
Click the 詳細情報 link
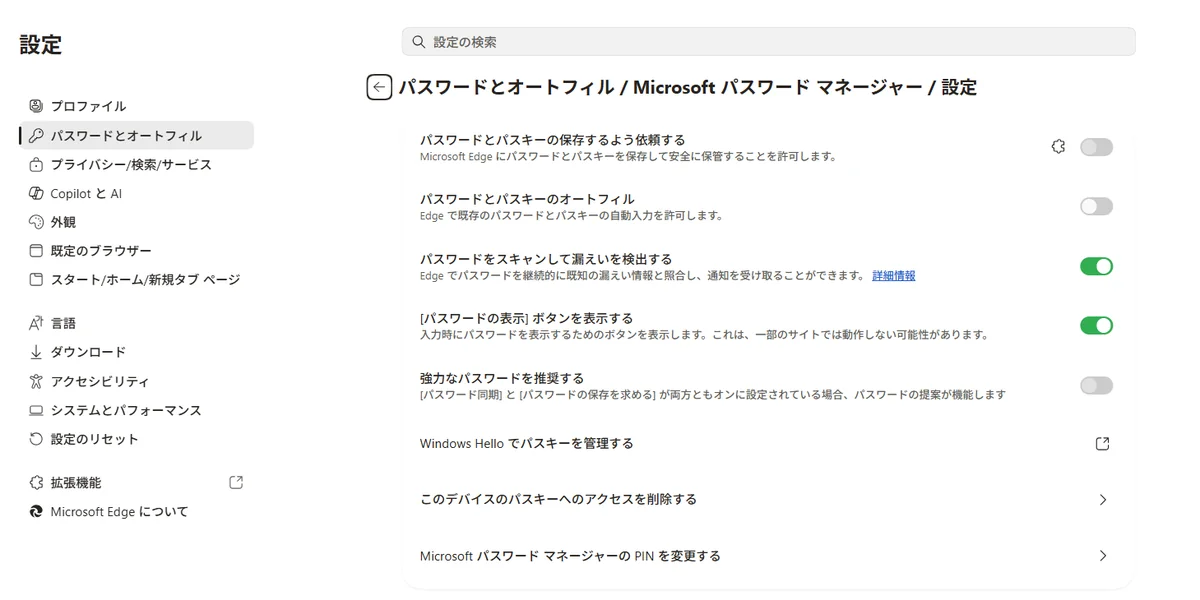point(893,276)
